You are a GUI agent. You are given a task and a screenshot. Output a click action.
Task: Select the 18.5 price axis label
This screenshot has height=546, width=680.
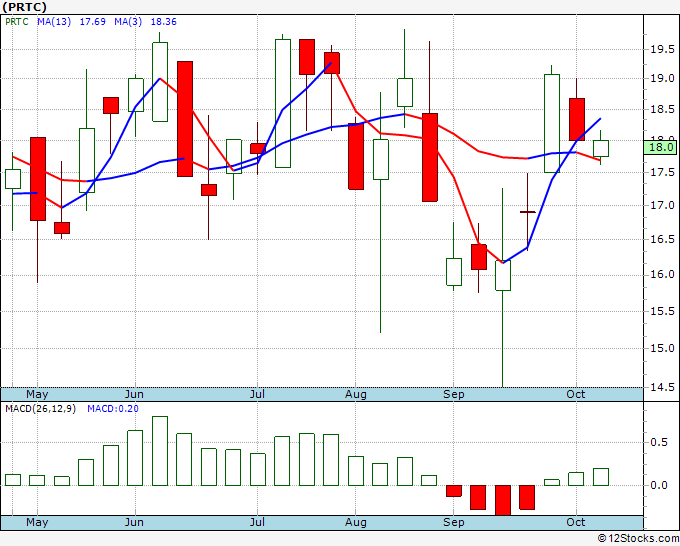(x=662, y=109)
